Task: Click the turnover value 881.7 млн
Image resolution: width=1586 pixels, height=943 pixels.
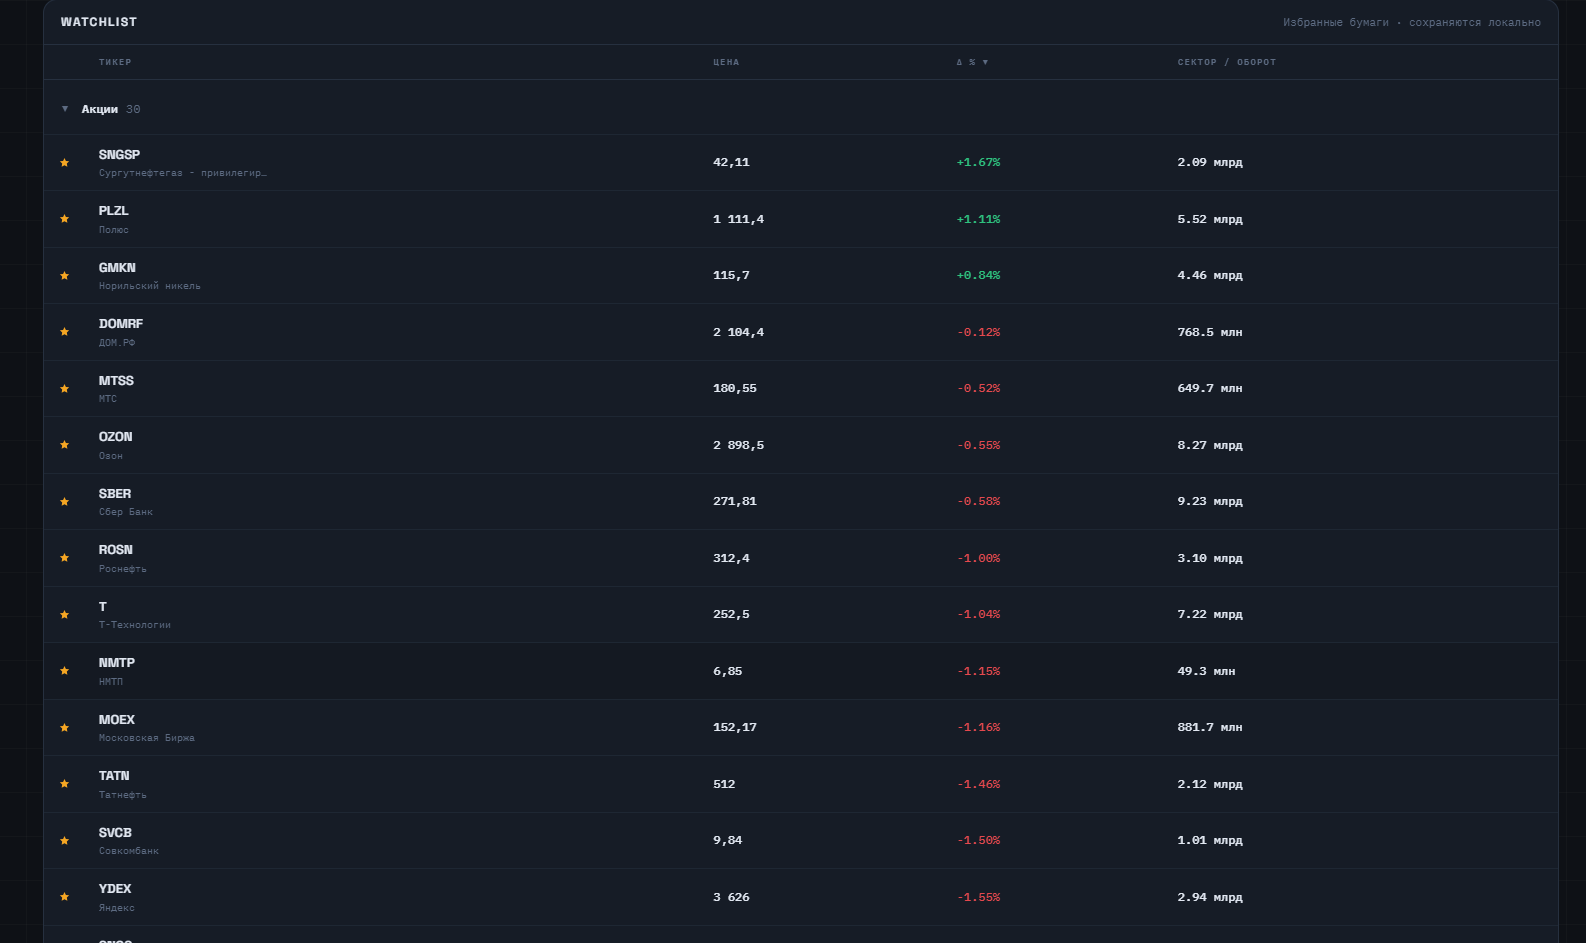Action: pyautogui.click(x=1210, y=727)
